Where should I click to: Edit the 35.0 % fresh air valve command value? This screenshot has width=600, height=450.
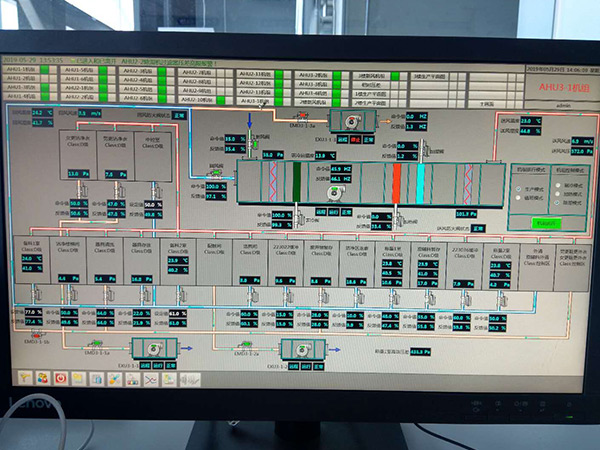coord(235,139)
